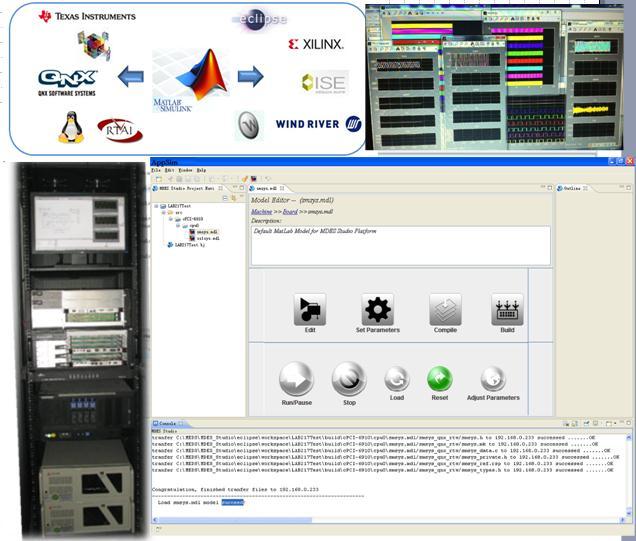
Task: Click the green Reset button
Action: coord(440,379)
